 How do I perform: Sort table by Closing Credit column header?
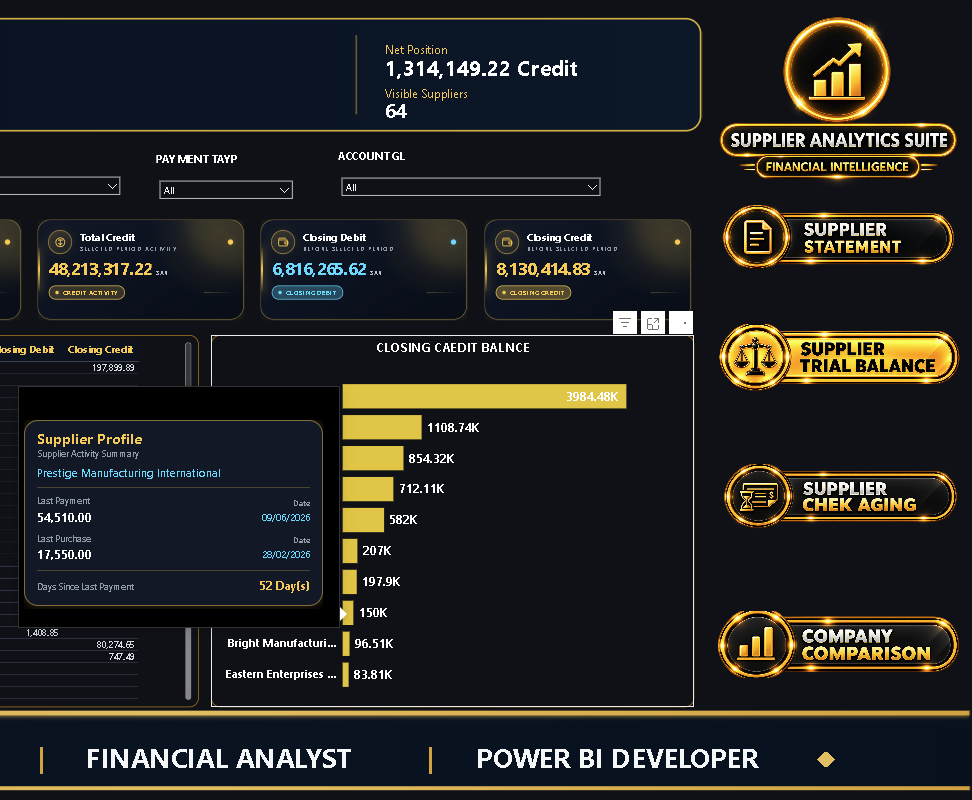pyautogui.click(x=100, y=349)
